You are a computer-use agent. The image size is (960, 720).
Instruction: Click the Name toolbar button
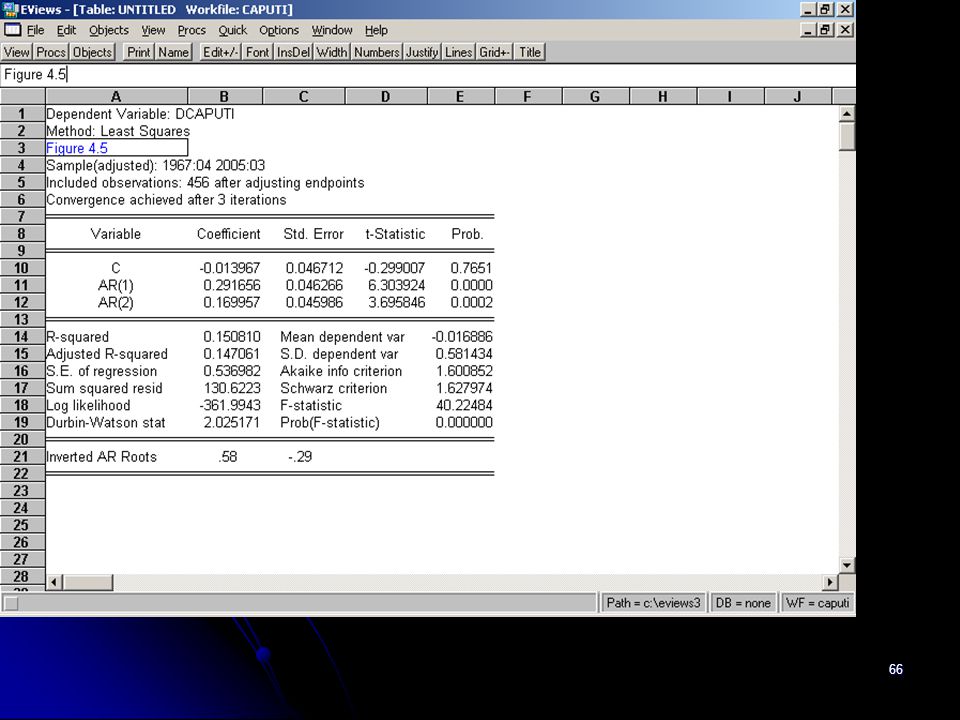(173, 52)
